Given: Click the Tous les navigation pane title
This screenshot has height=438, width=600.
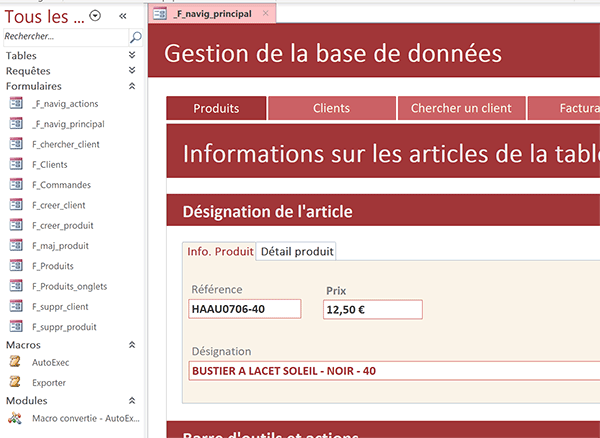Looking at the screenshot, I should (44, 16).
